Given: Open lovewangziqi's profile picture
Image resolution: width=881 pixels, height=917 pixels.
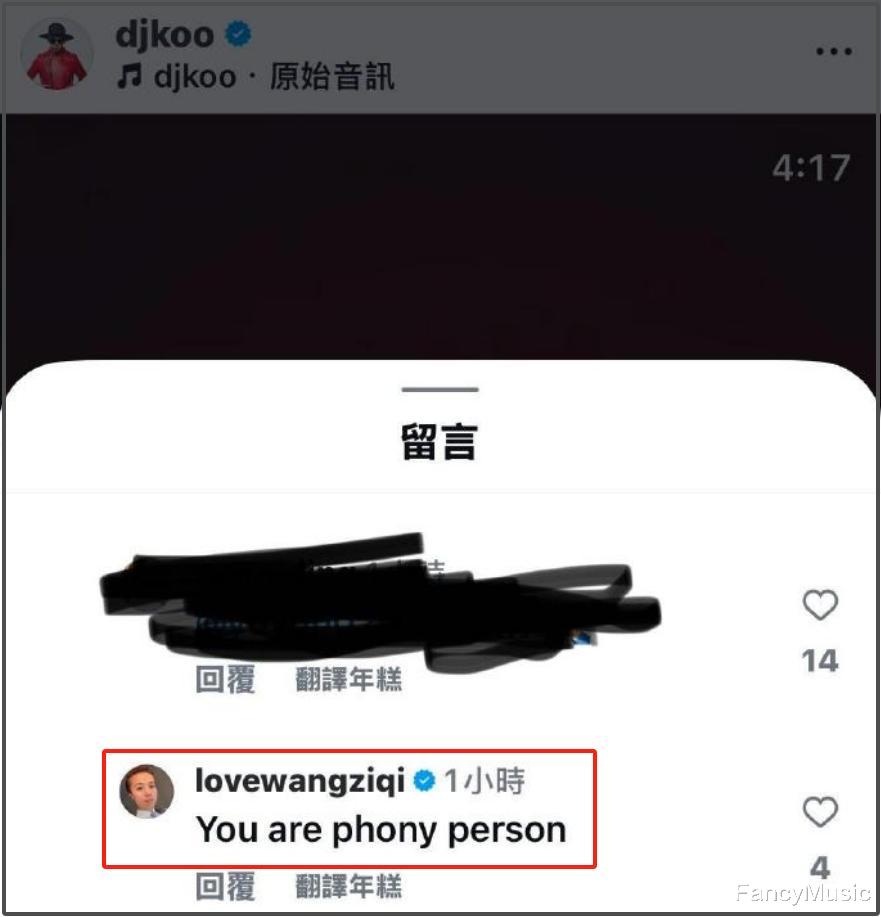Looking at the screenshot, I should [x=147, y=791].
